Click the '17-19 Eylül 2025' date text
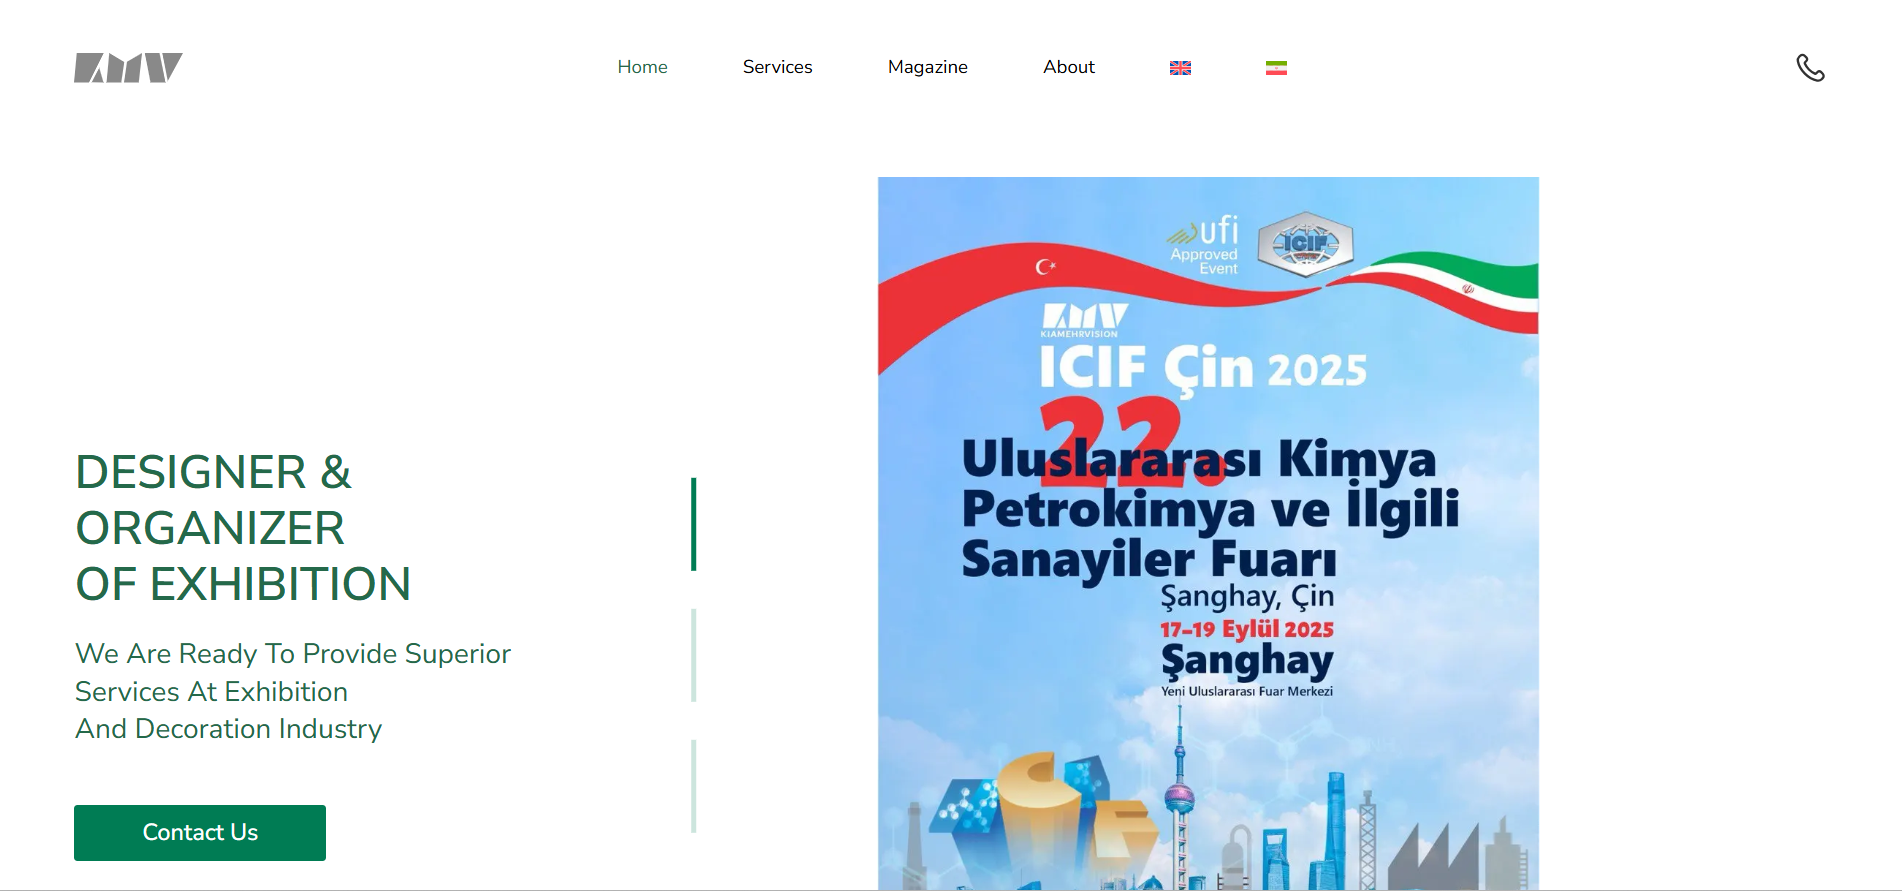1902x891 pixels. (x=1246, y=629)
